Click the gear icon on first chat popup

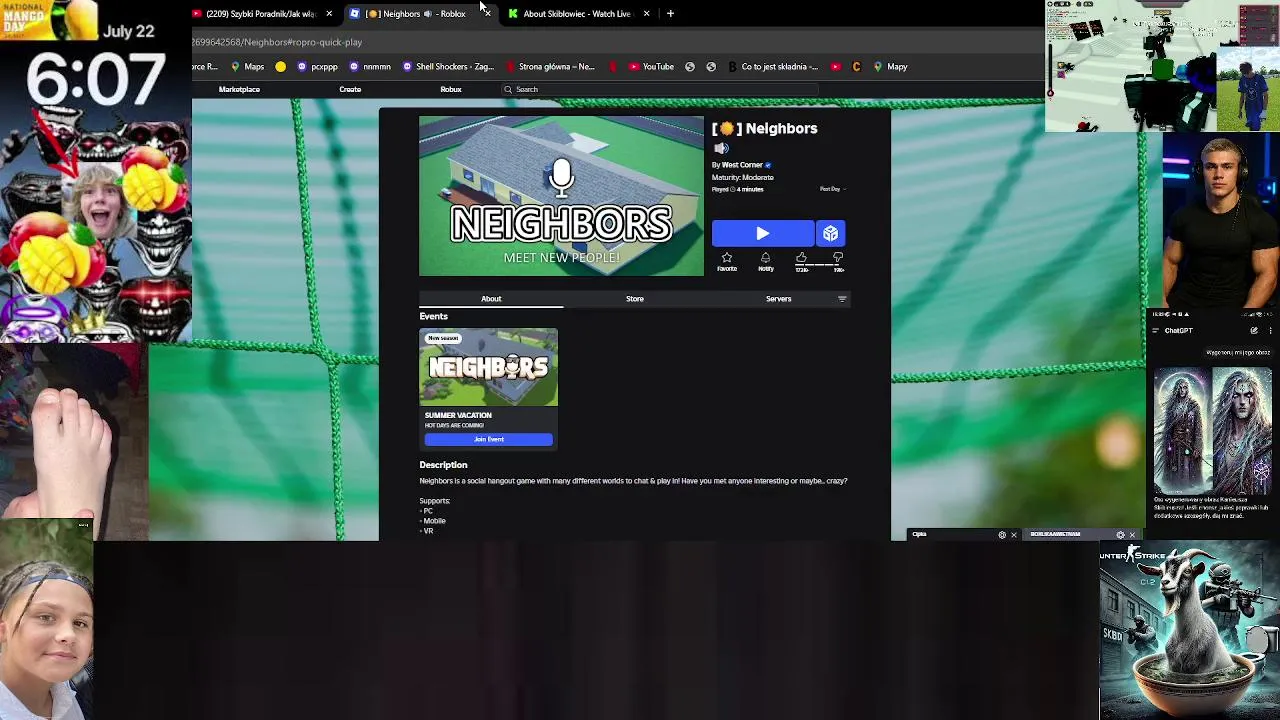[1002, 535]
